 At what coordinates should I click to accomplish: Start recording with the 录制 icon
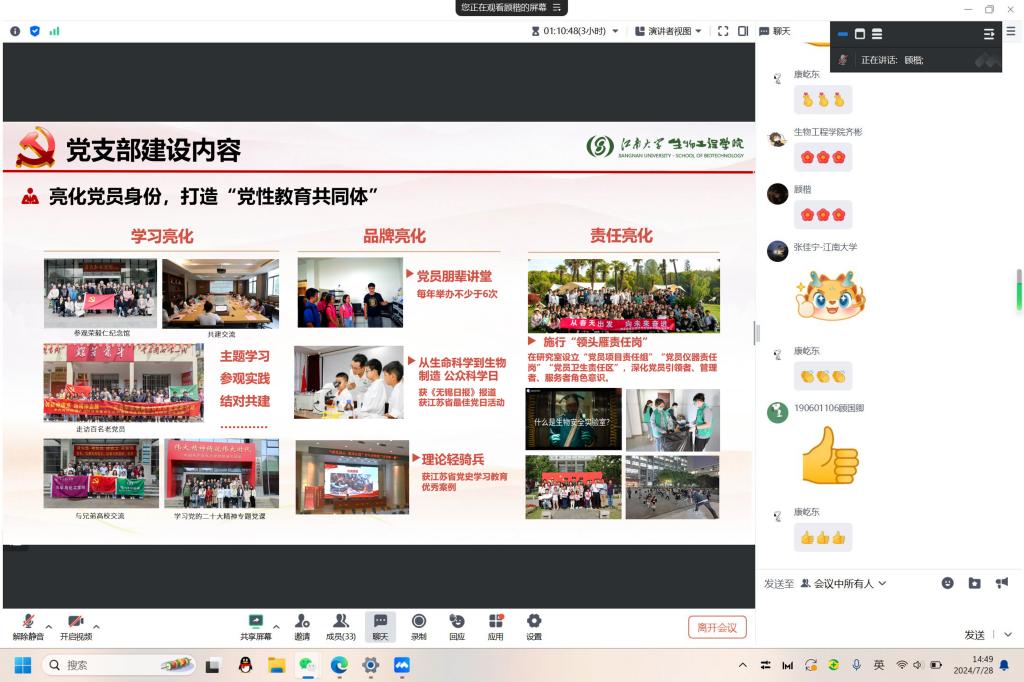(x=419, y=623)
